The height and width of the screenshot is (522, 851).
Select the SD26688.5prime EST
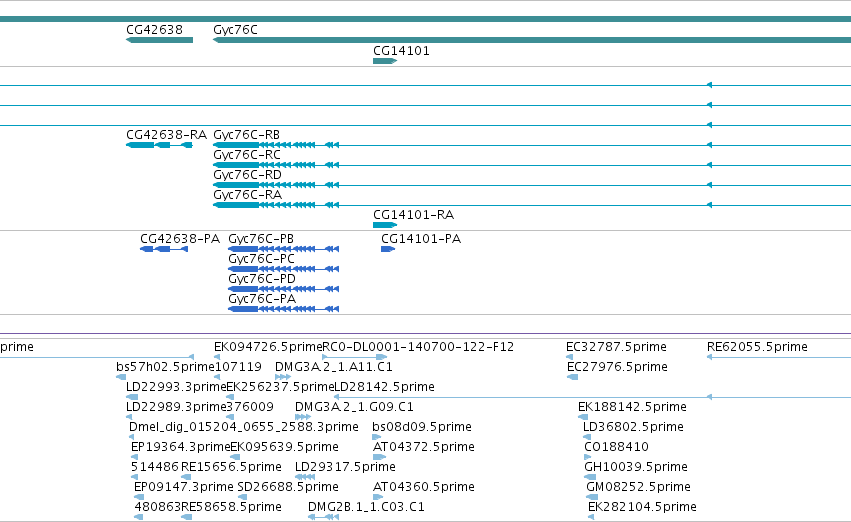(x=242, y=498)
